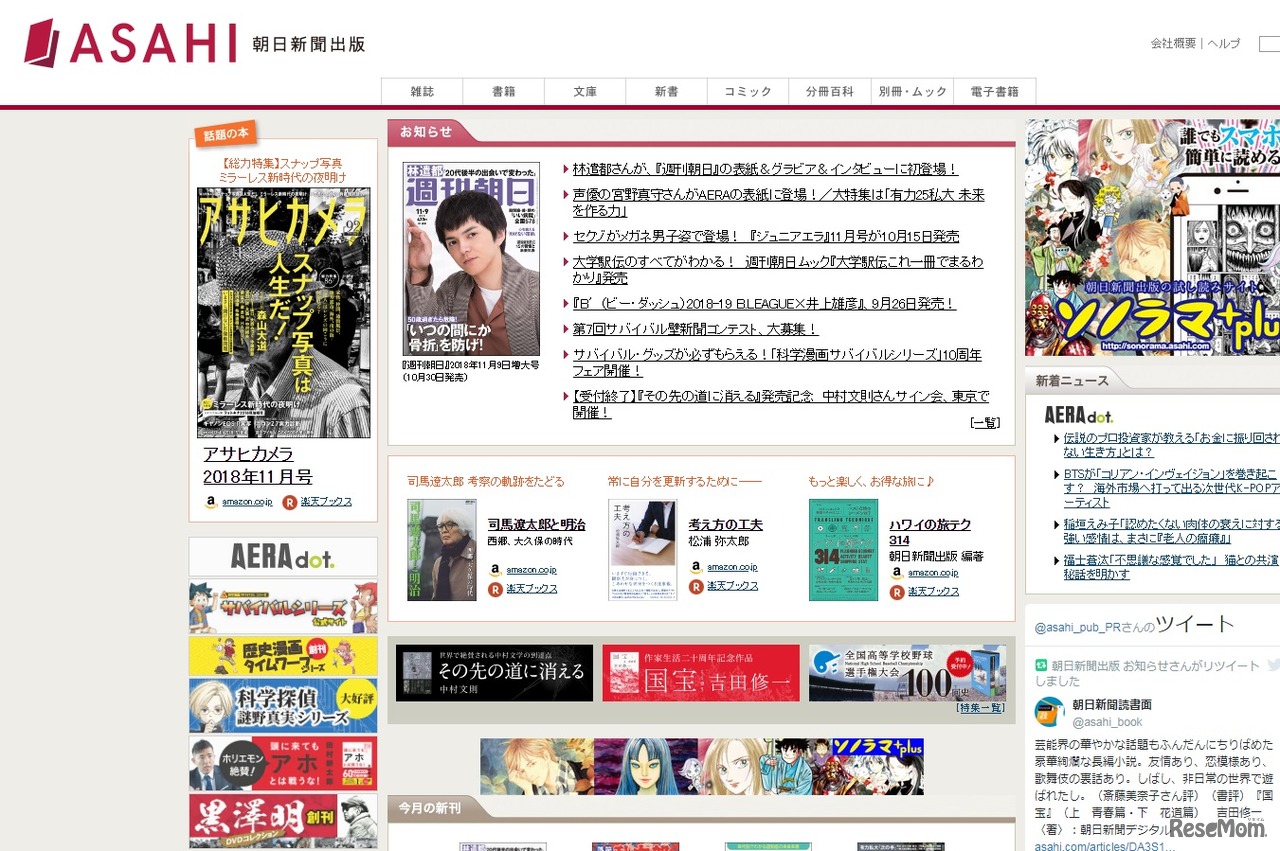Open the 科学漫画サバイバルシリーズ 10周年フェア link
The height and width of the screenshot is (851, 1280).
pos(777,363)
